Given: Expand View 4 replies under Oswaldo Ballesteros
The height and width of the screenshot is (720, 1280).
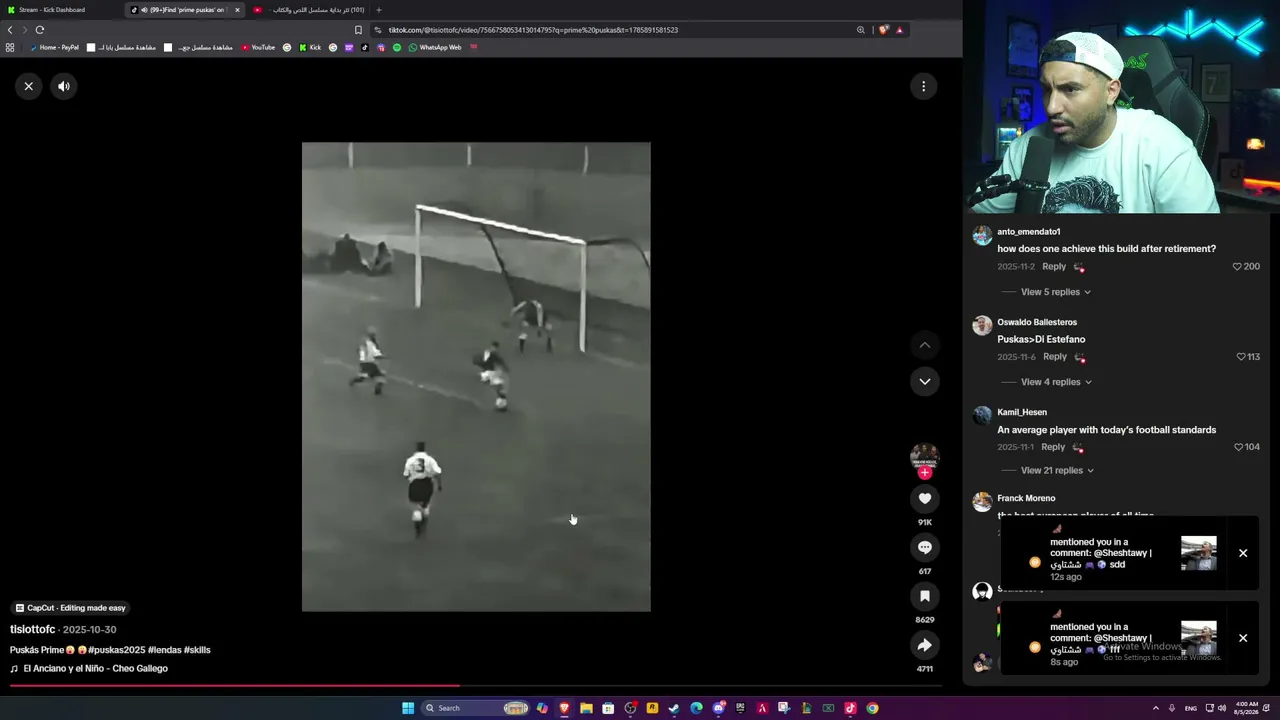Looking at the screenshot, I should tap(1055, 382).
